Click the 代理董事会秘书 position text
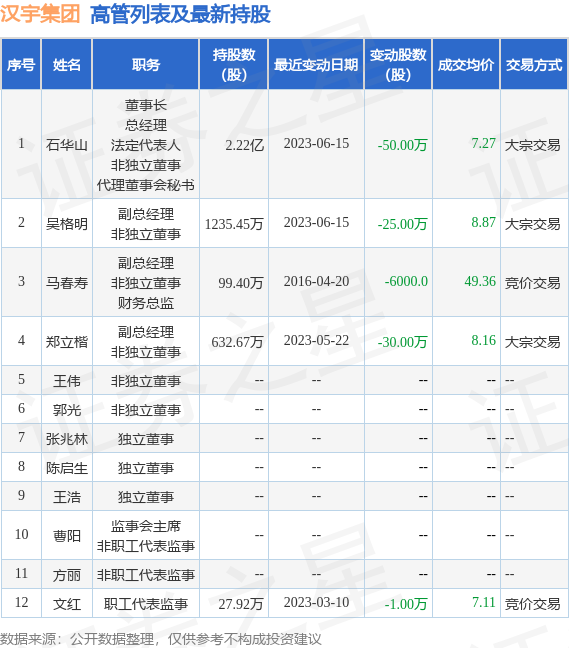 pyautogui.click(x=146, y=185)
